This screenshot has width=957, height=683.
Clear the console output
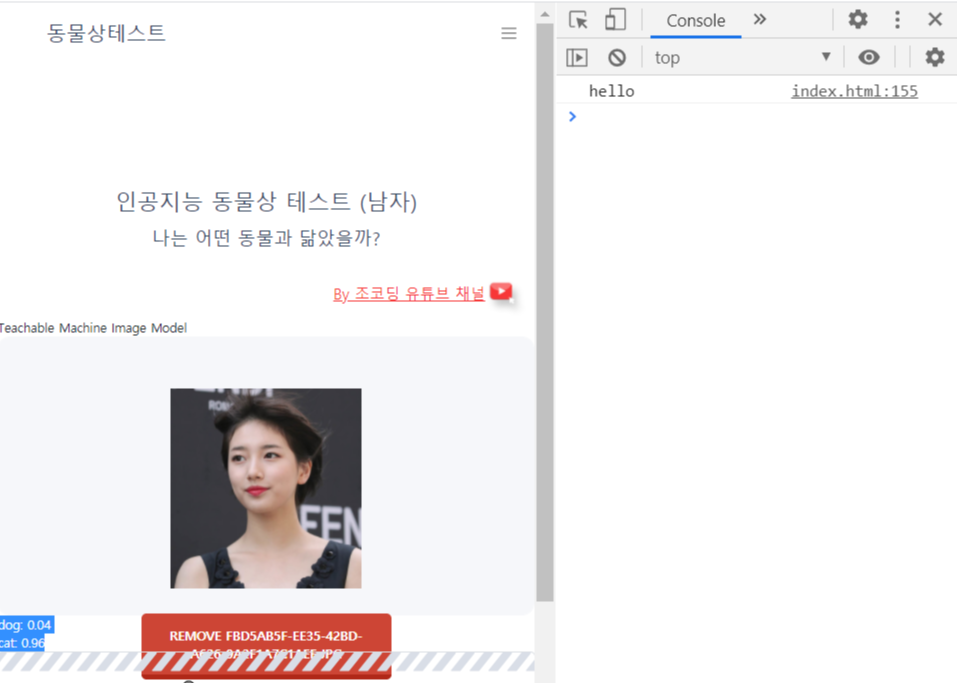click(616, 57)
